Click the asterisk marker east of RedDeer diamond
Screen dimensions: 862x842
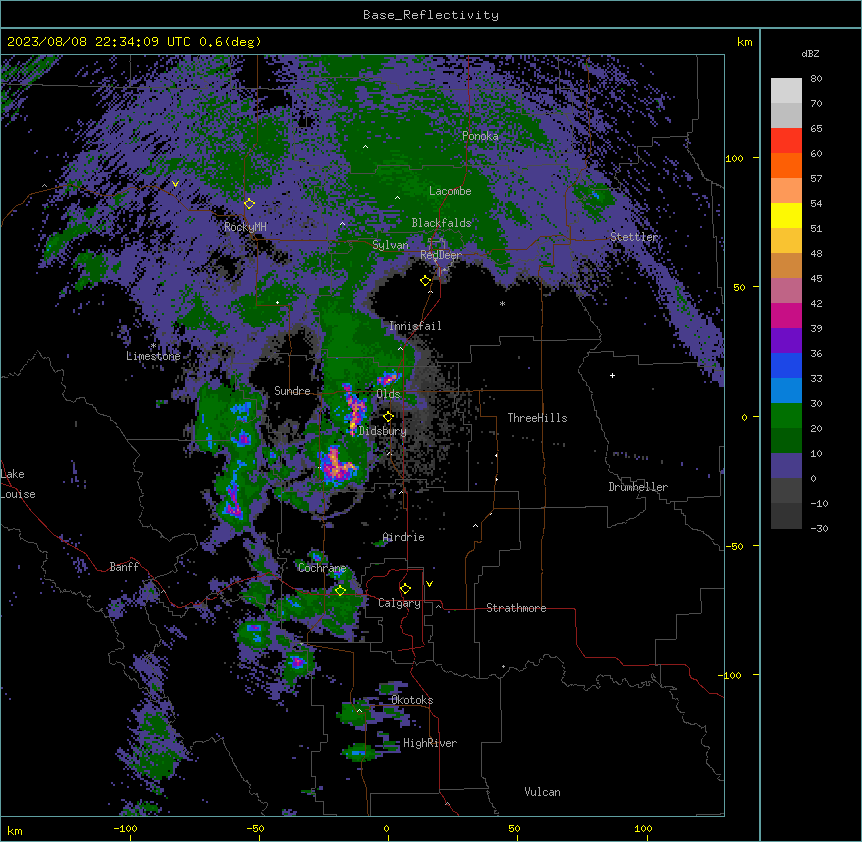point(502,303)
